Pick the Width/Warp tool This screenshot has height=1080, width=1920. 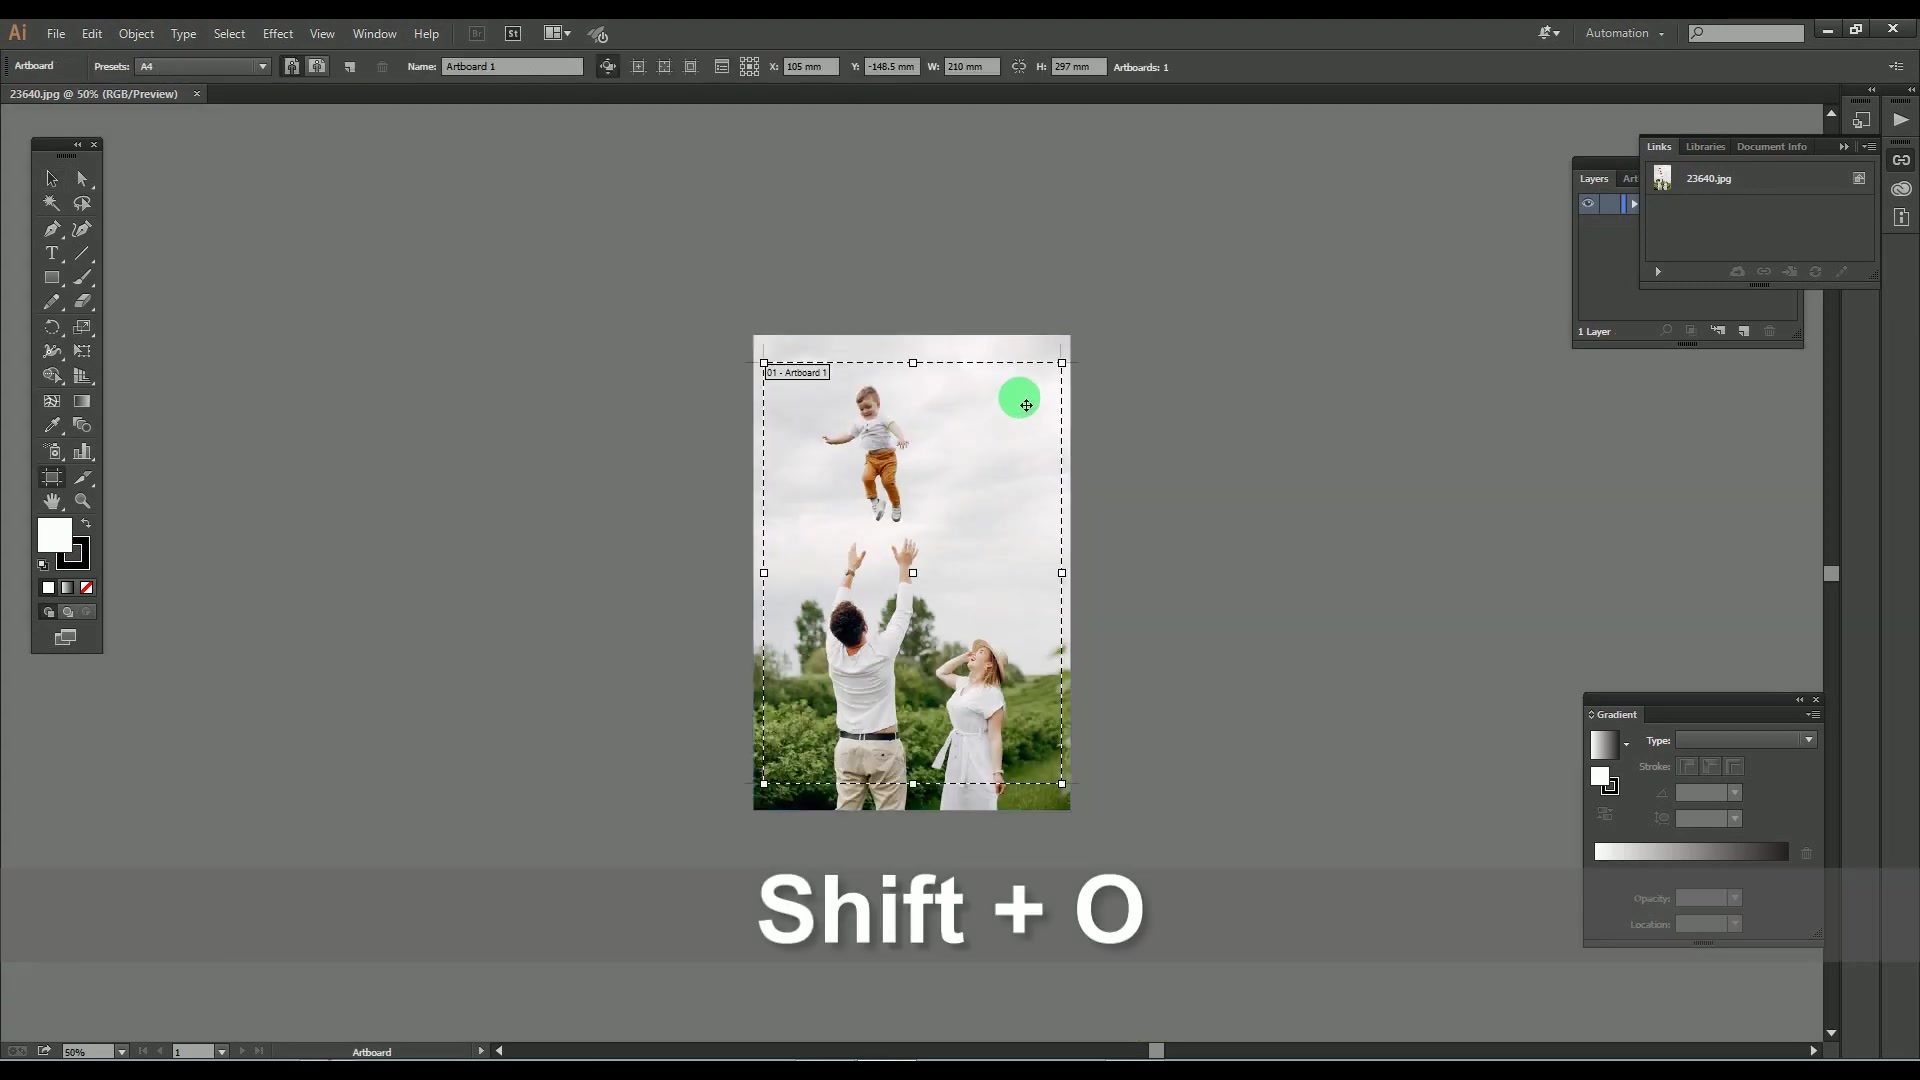tap(52, 352)
